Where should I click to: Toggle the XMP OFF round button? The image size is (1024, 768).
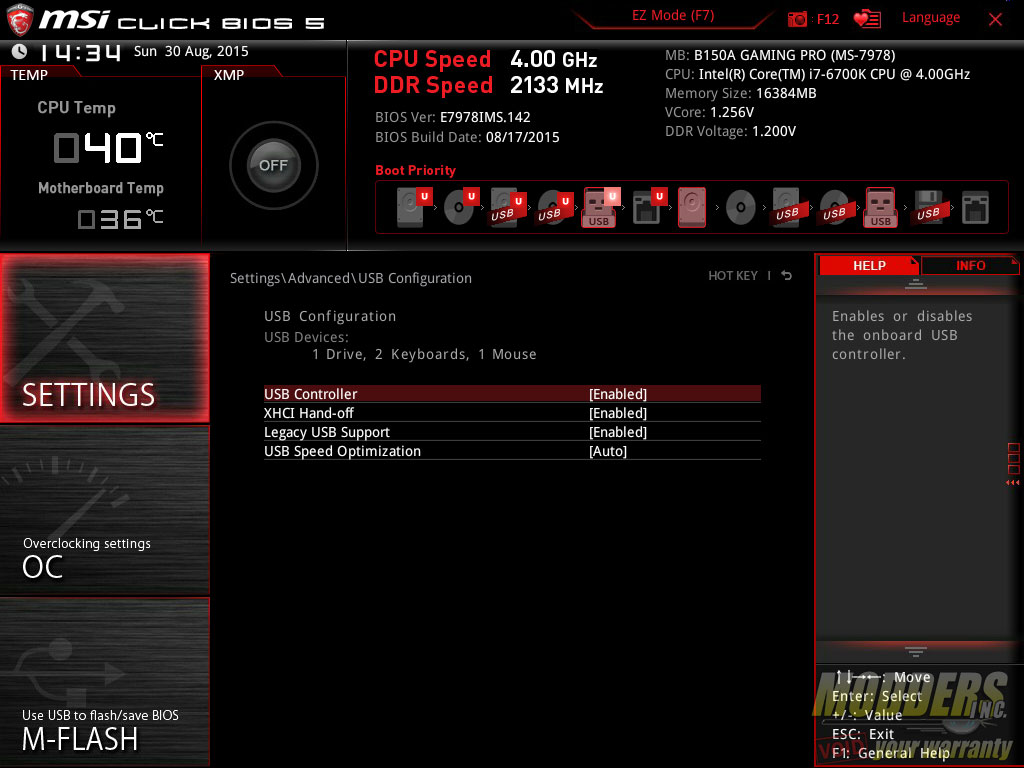tap(273, 165)
